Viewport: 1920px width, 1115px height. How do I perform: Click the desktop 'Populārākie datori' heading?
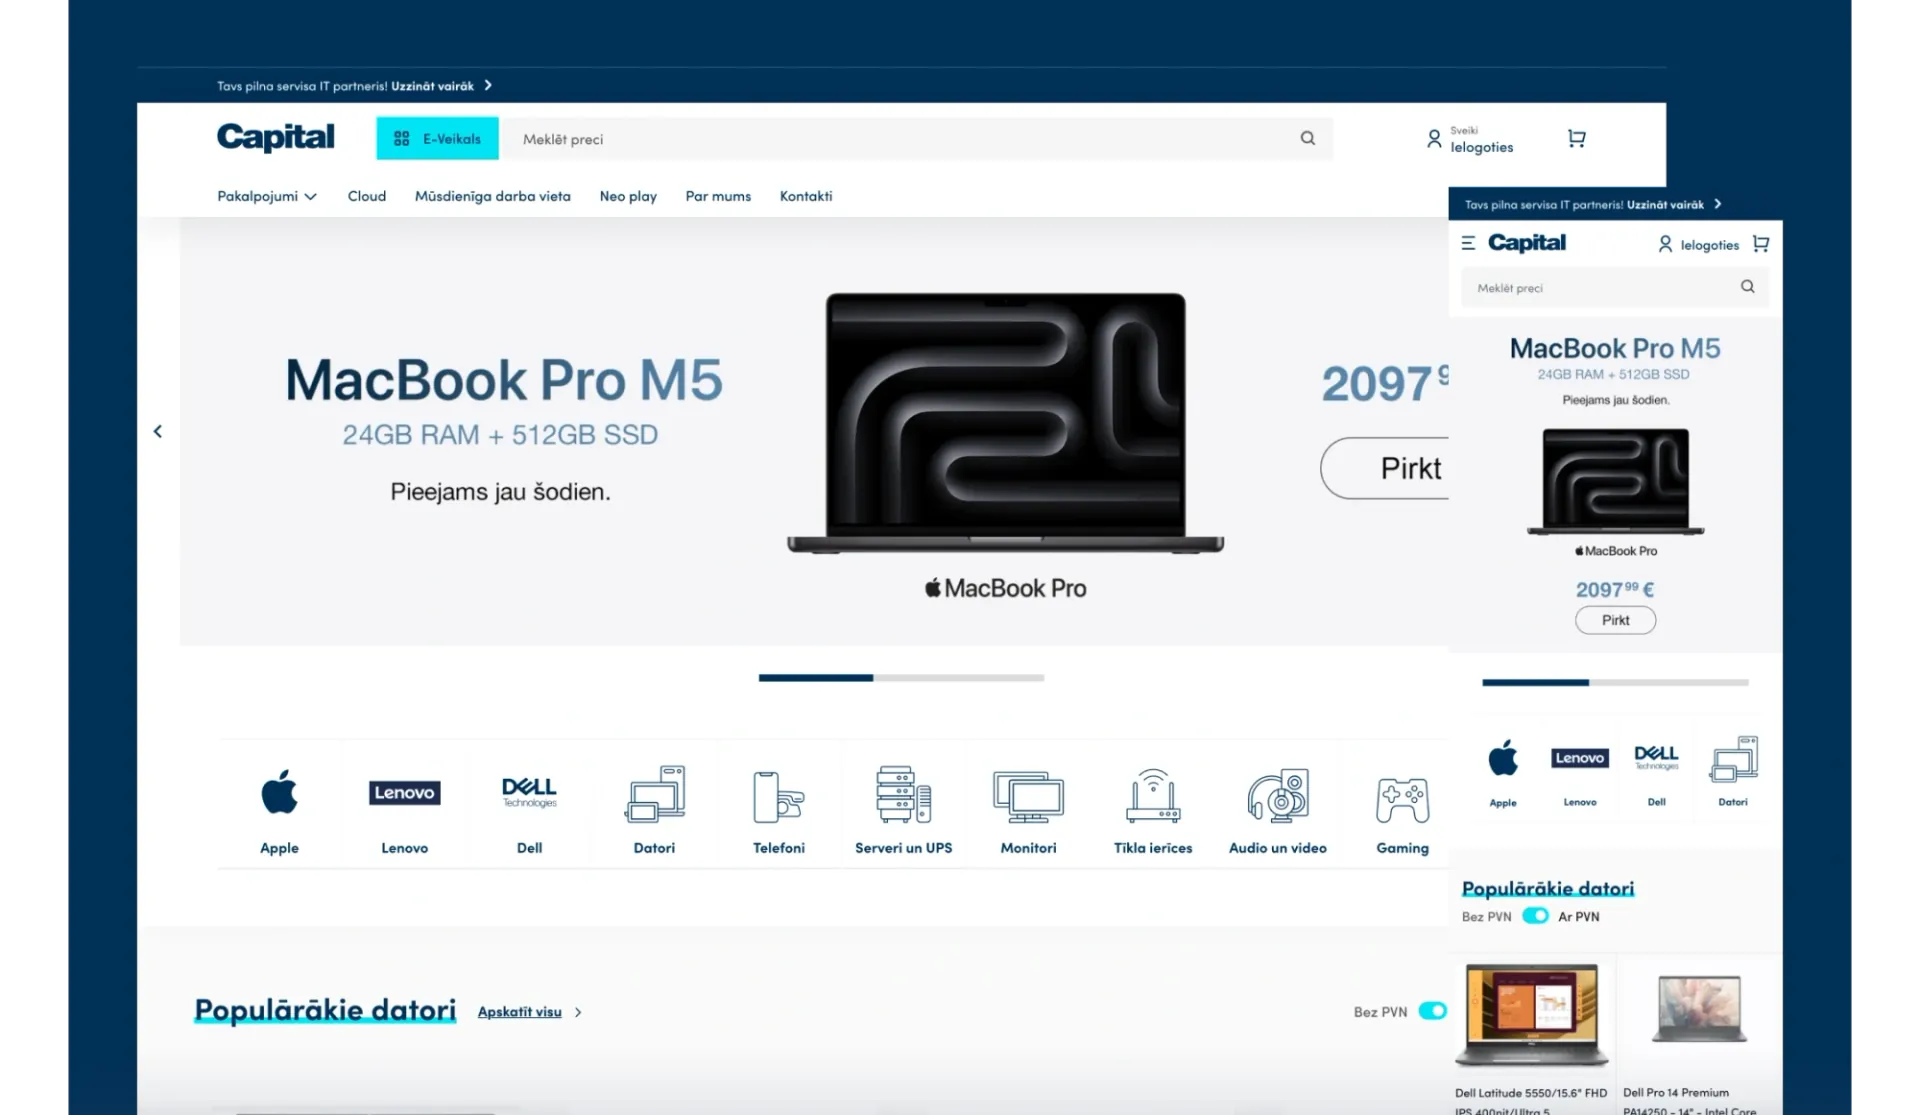click(325, 1010)
